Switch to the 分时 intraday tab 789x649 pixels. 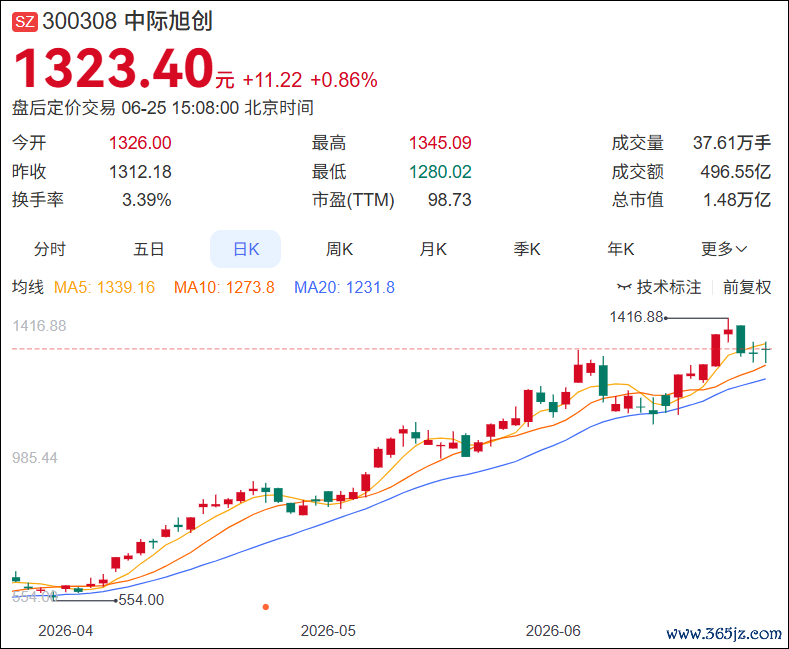(x=49, y=249)
